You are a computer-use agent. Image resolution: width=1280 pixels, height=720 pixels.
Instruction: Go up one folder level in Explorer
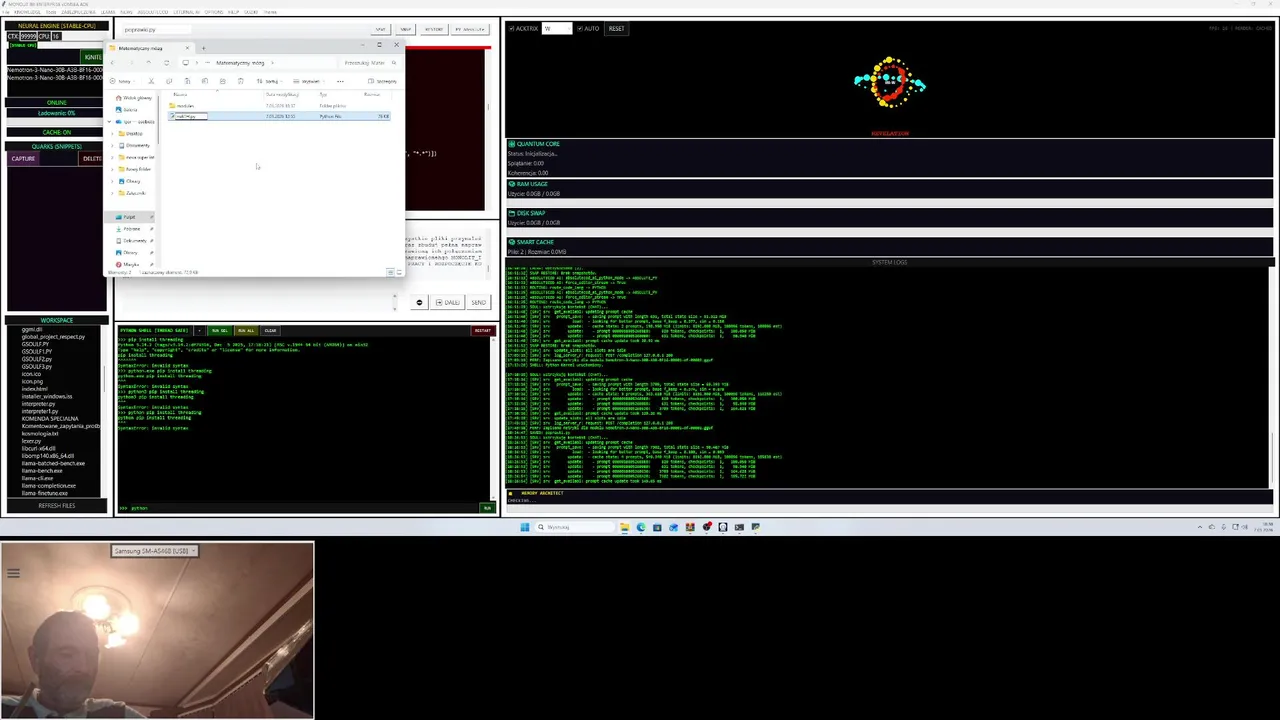pos(149,63)
